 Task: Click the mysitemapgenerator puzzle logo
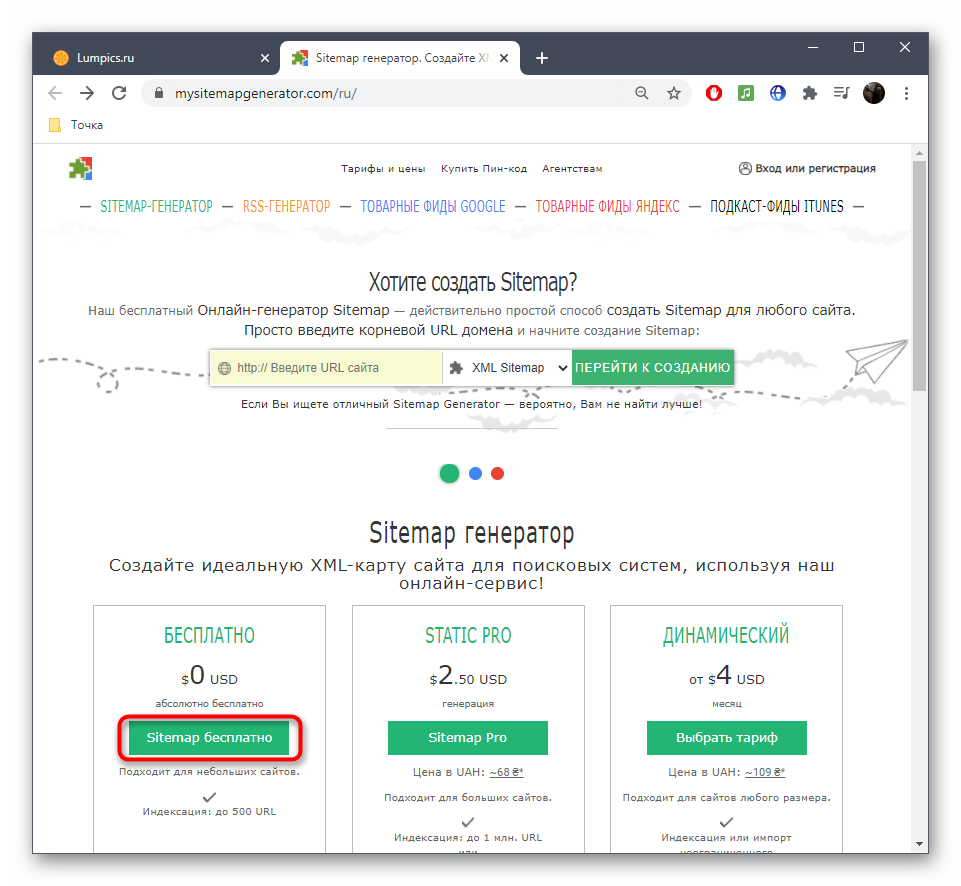pos(80,168)
